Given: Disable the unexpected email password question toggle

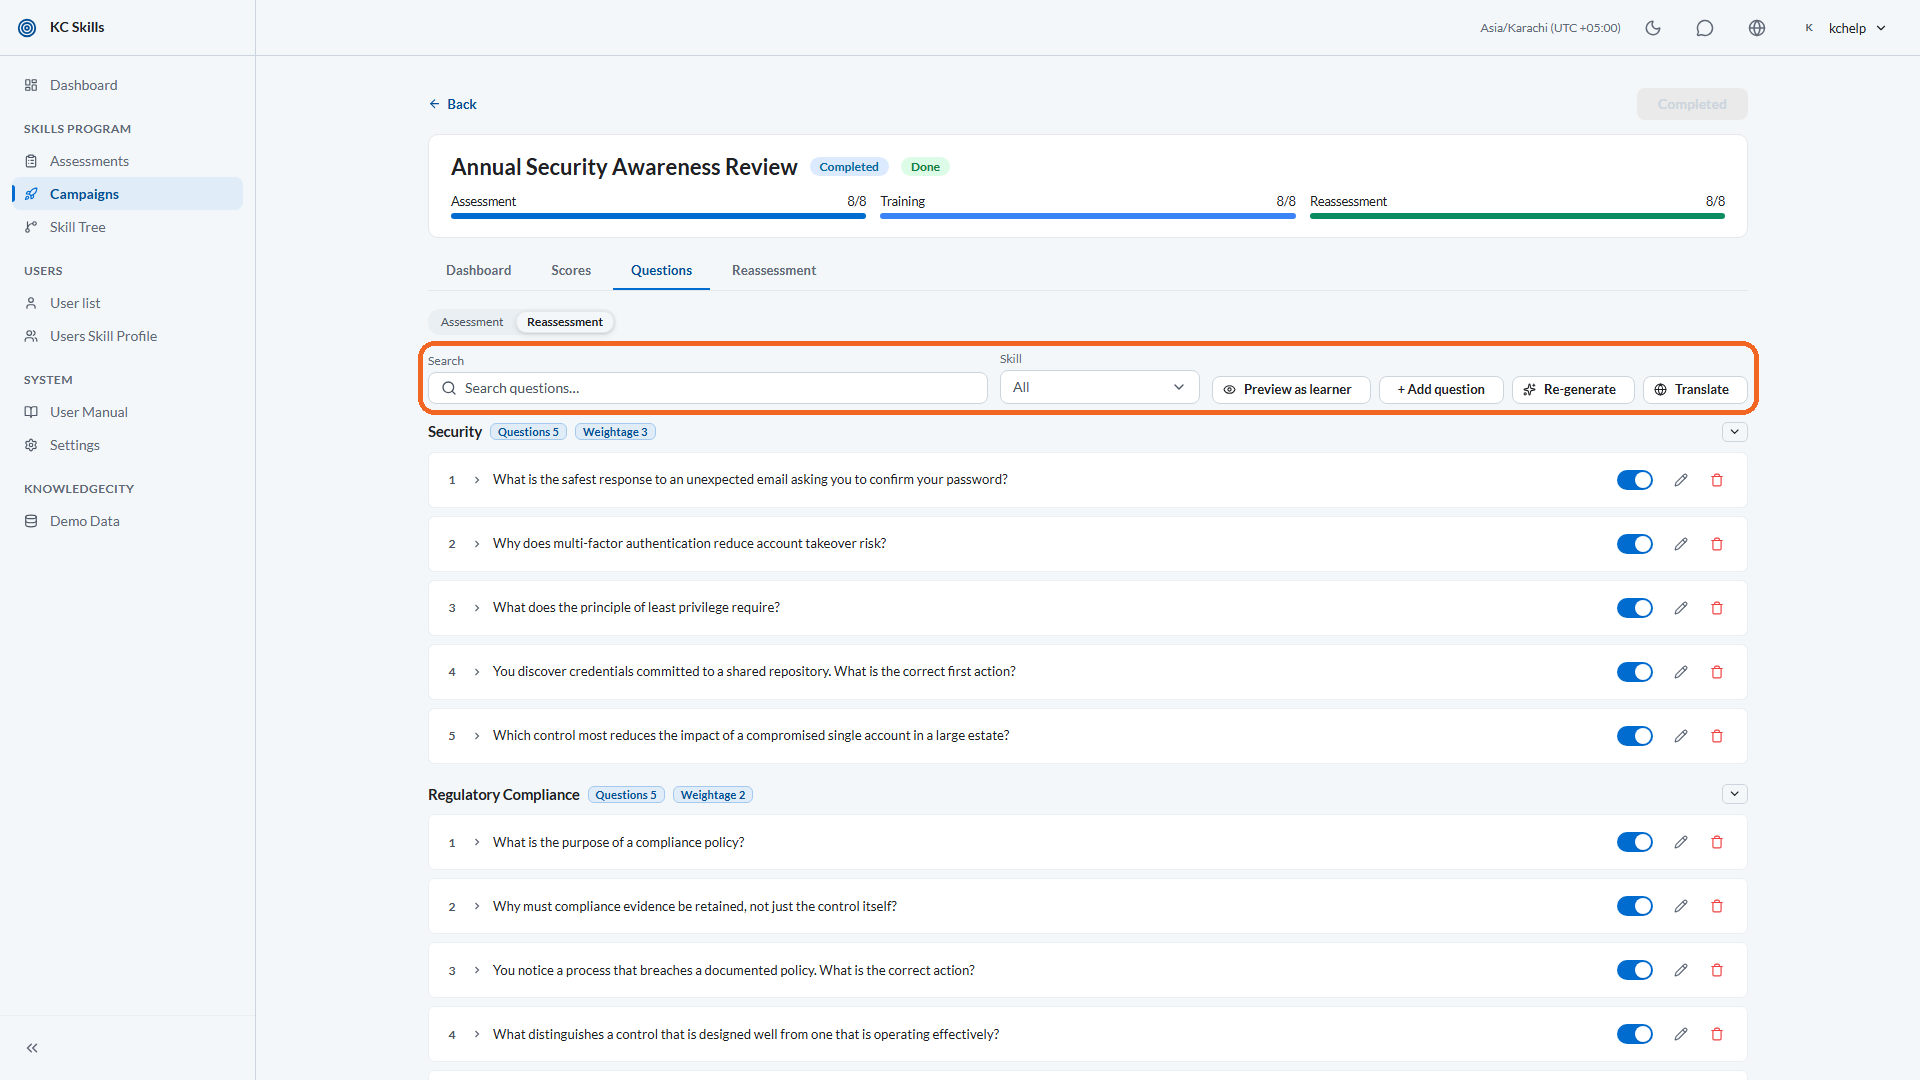Looking at the screenshot, I should point(1635,480).
